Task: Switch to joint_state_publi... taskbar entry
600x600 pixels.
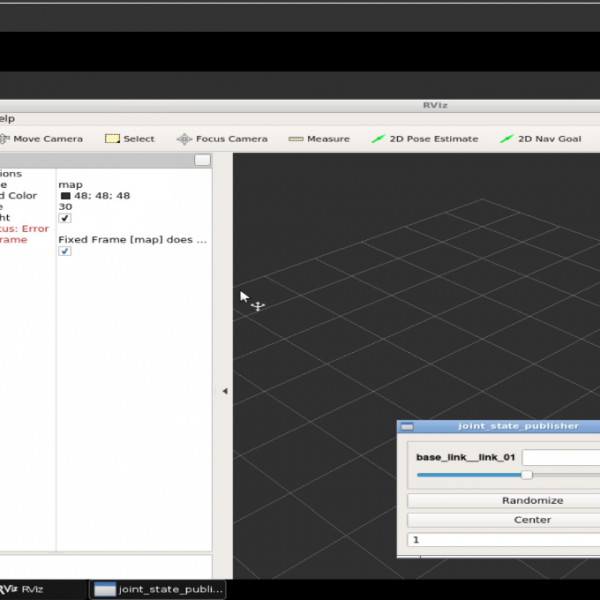Action: [158, 589]
